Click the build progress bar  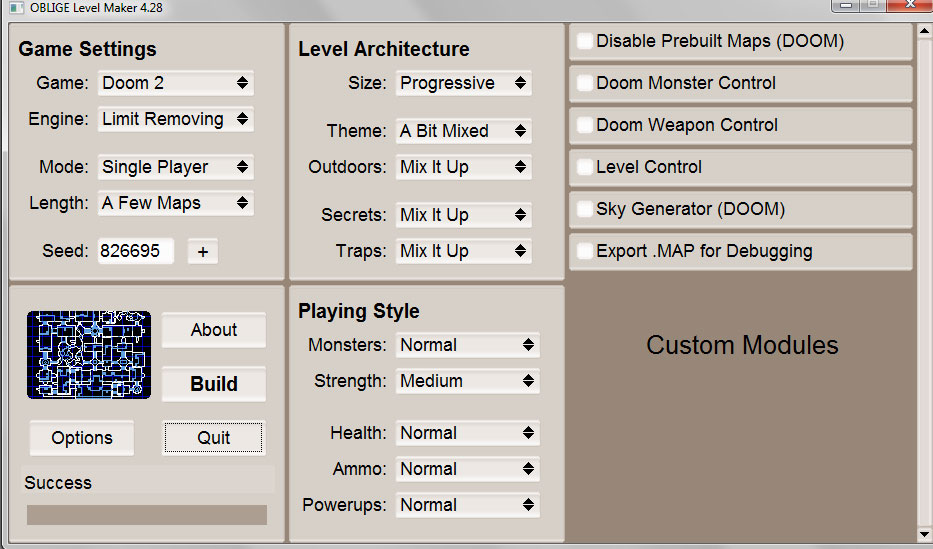click(x=147, y=515)
